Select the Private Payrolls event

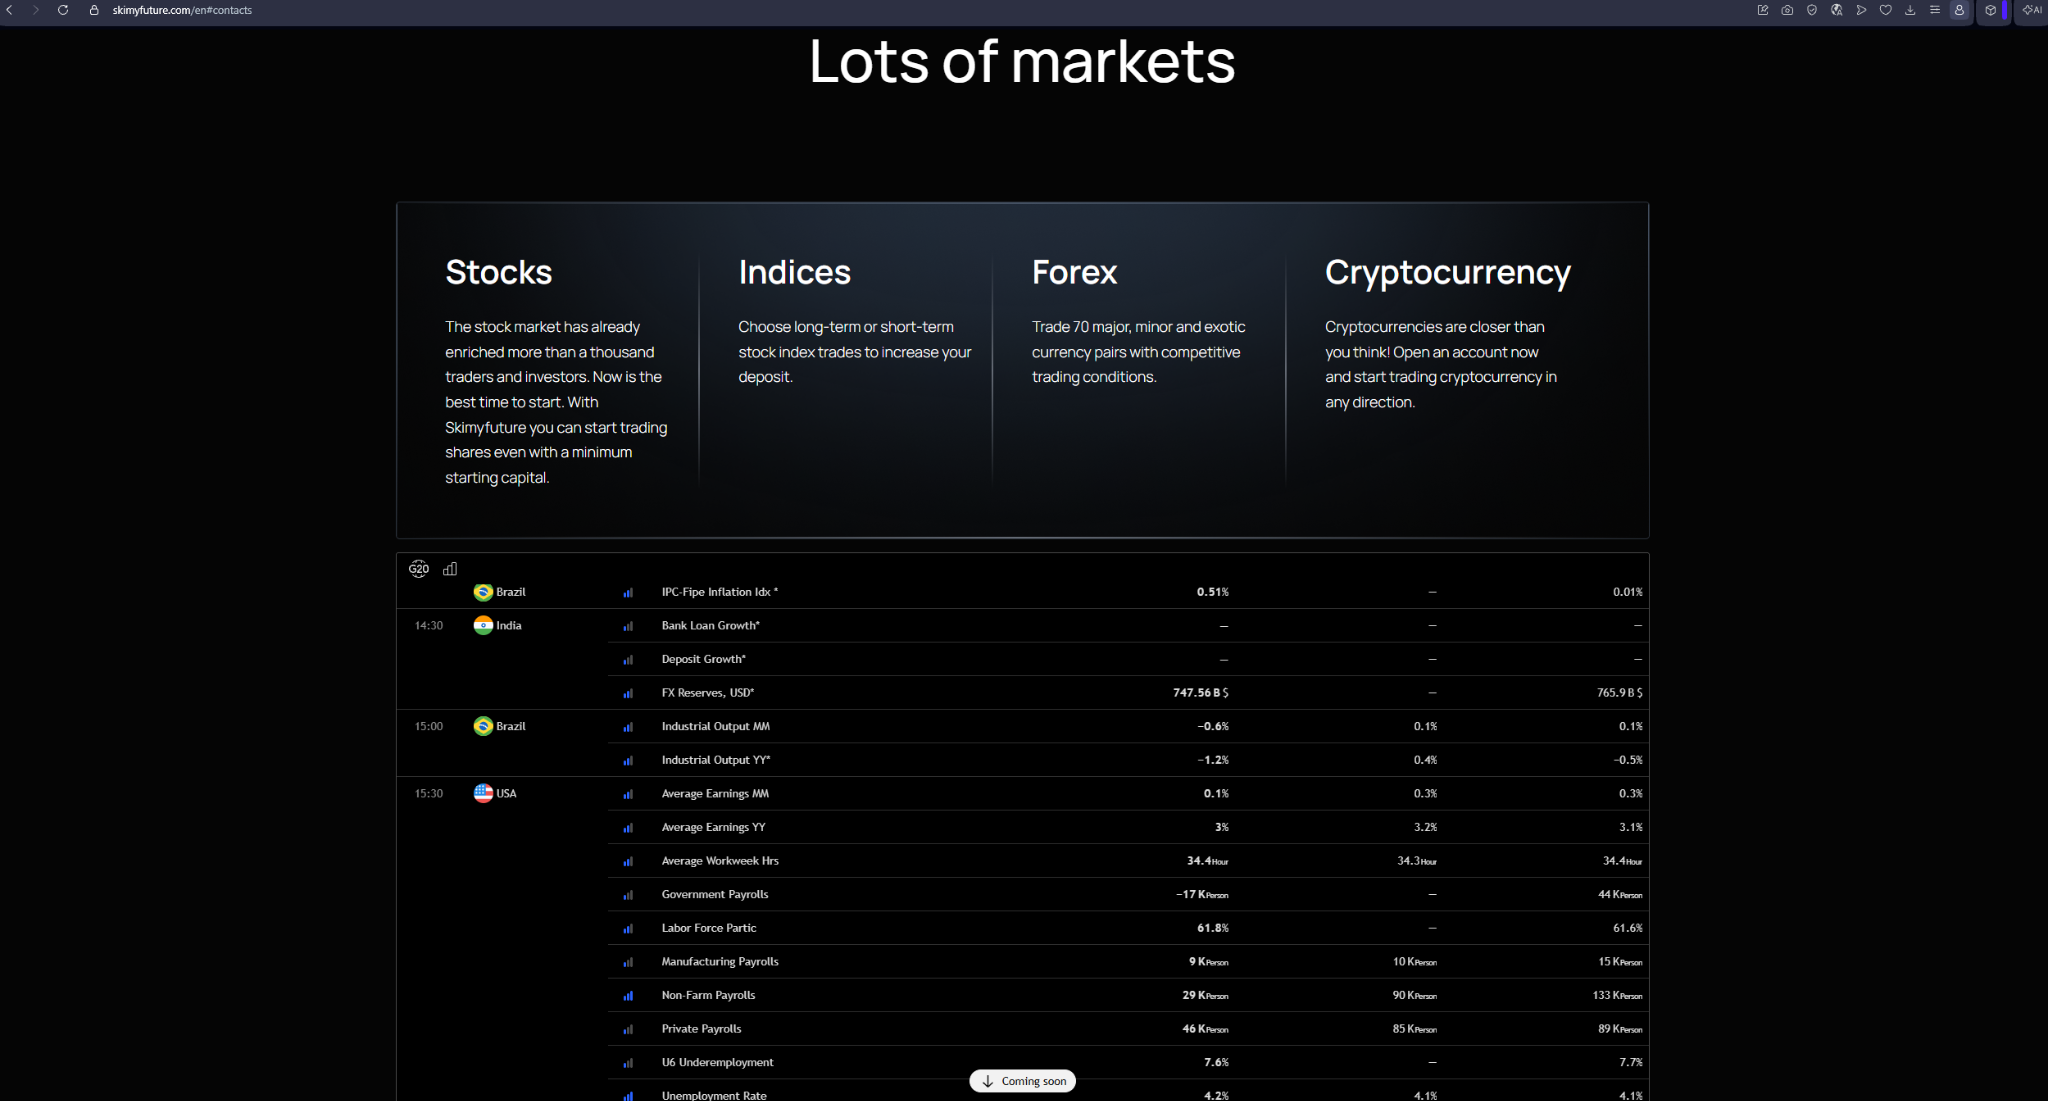[1127, 1029]
